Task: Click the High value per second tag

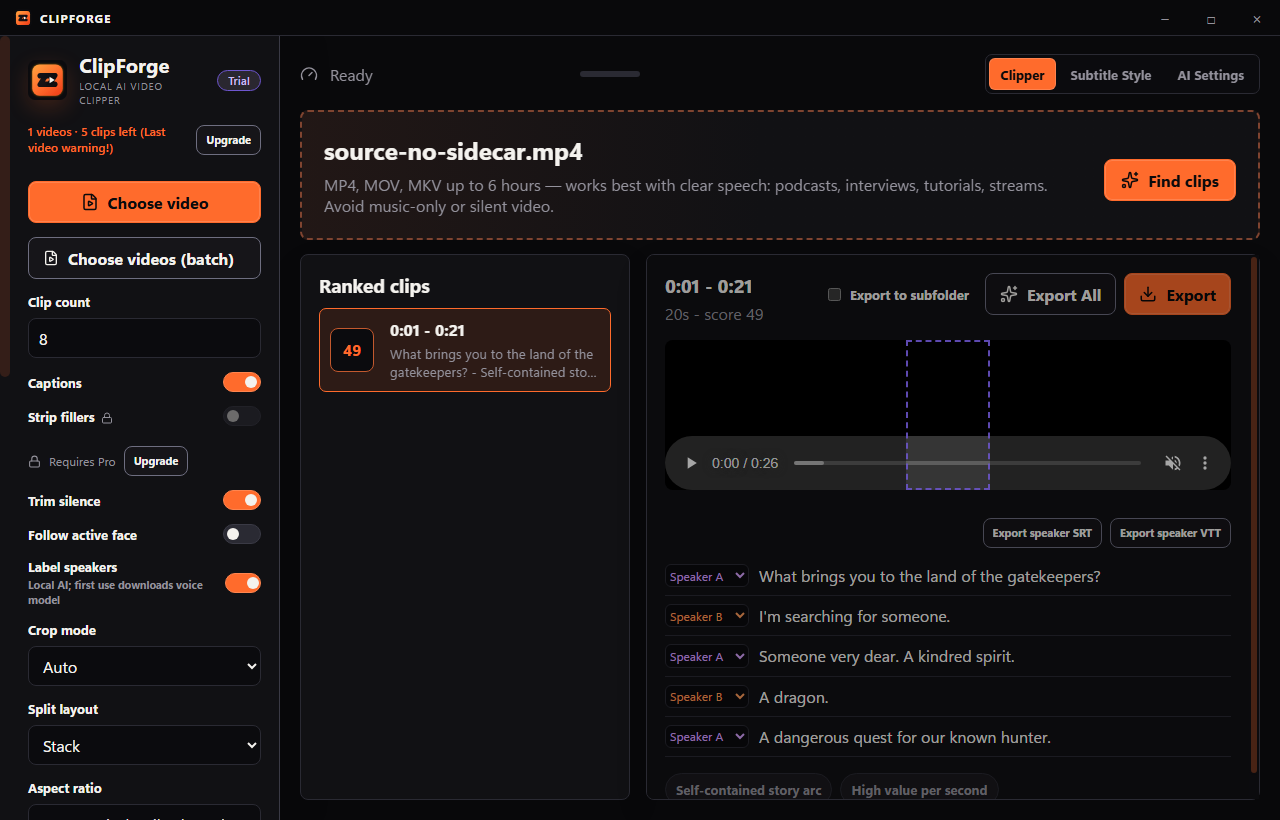Action: click(x=919, y=790)
